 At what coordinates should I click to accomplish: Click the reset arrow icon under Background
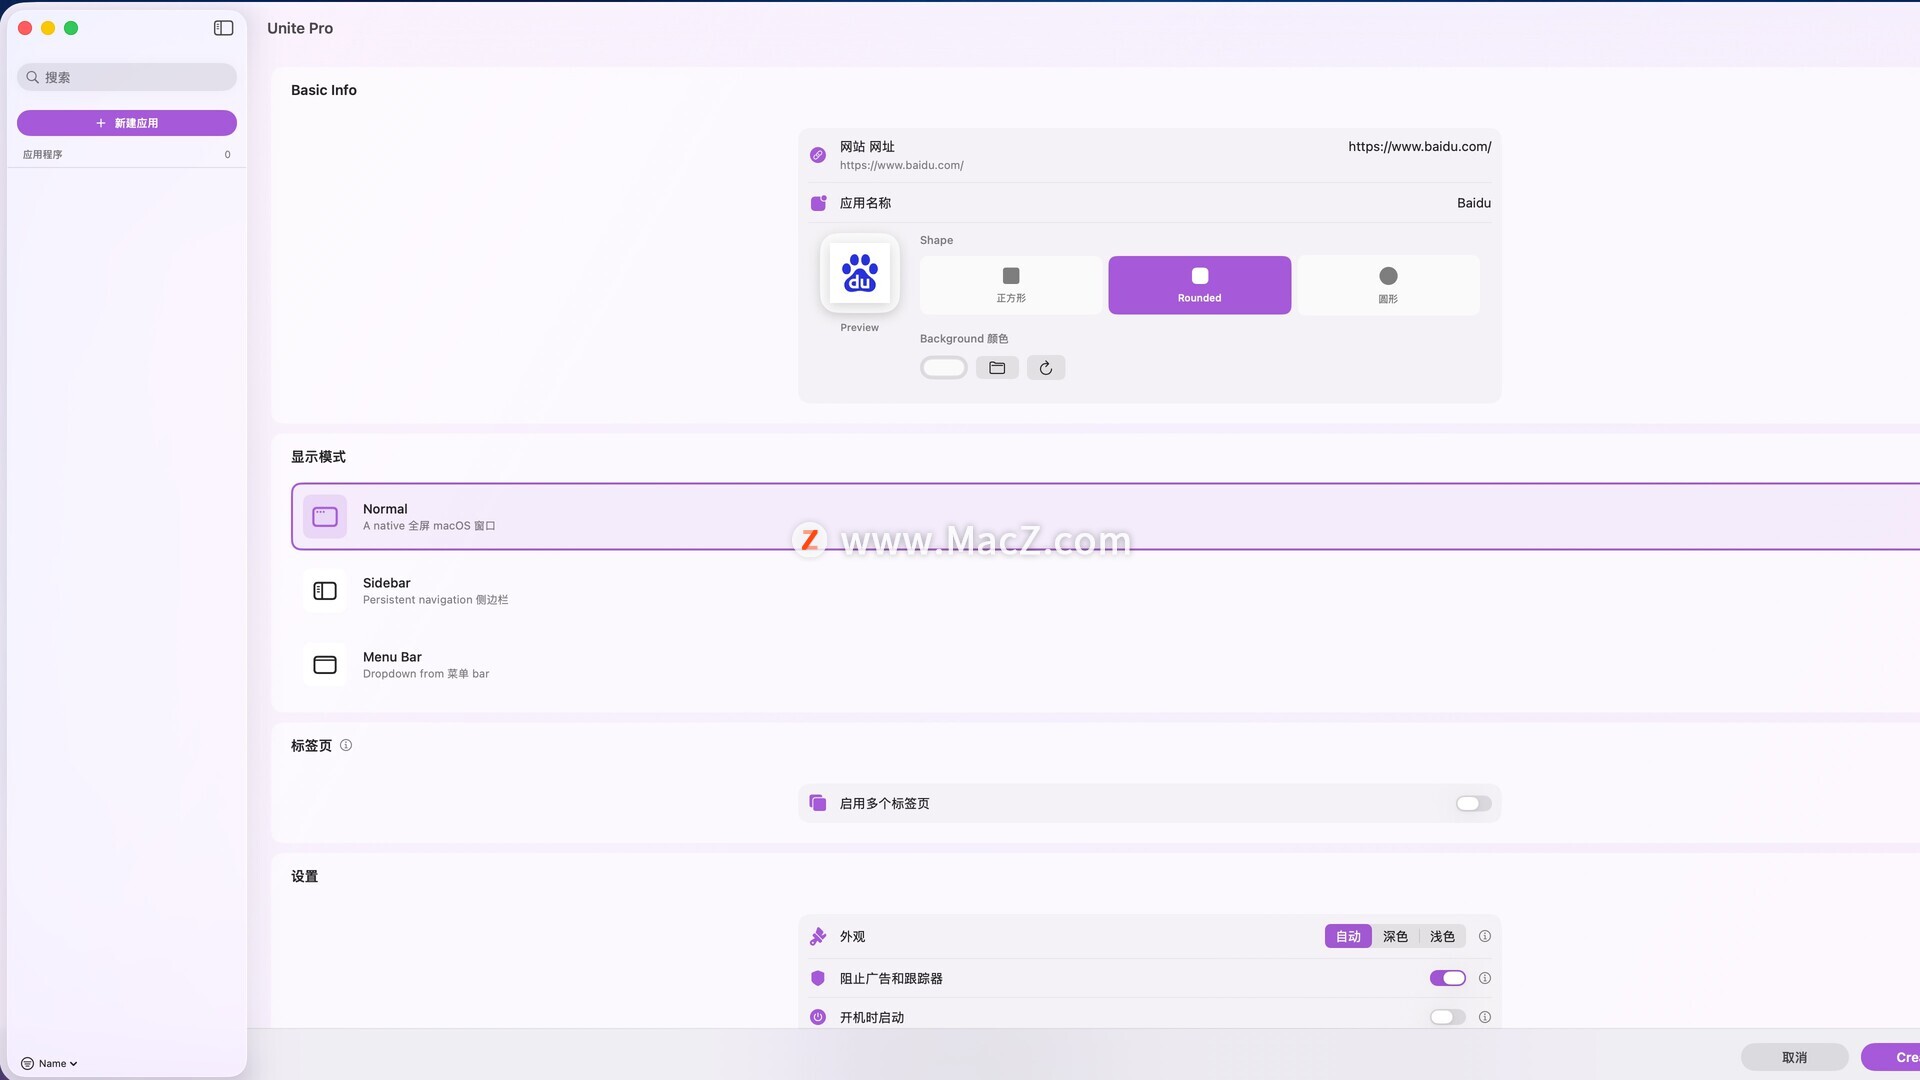tap(1045, 368)
